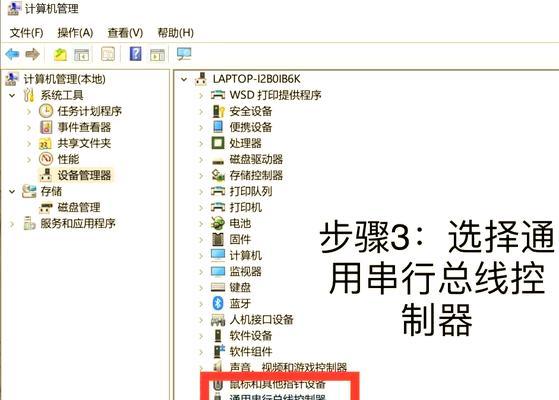Click the security devices (安全设备) icon
Screen dimensions: 559x400
(x=218, y=111)
